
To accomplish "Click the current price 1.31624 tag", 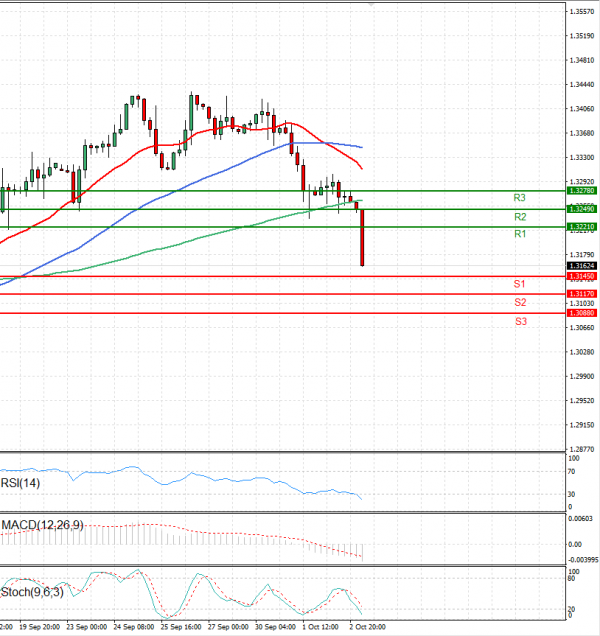I will pos(582,266).
